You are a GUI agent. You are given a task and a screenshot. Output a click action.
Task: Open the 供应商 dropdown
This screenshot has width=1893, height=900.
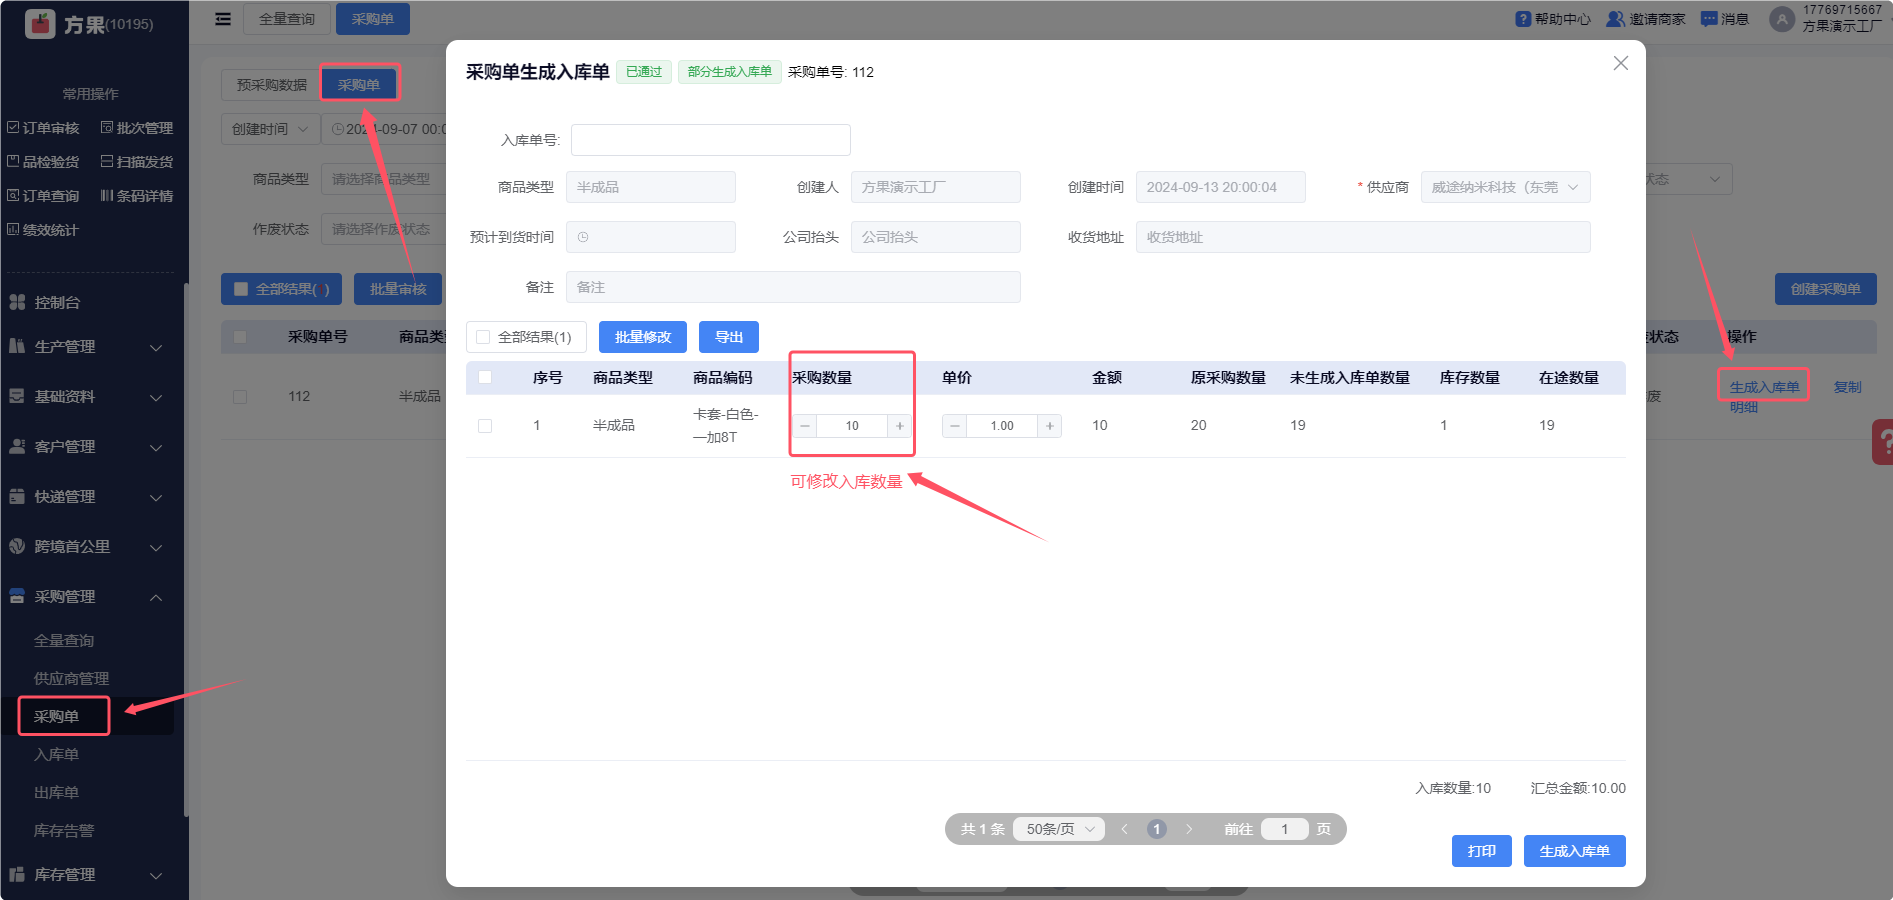pos(1504,187)
